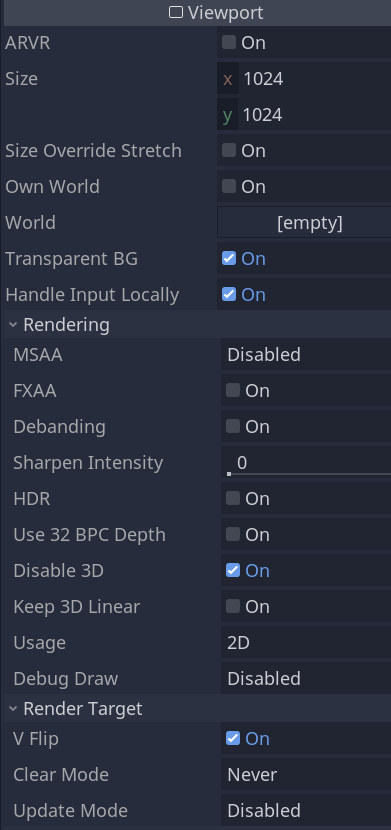The height and width of the screenshot is (830, 391).
Task: Uncheck Handle Input Locally
Action: pyautogui.click(x=229, y=294)
